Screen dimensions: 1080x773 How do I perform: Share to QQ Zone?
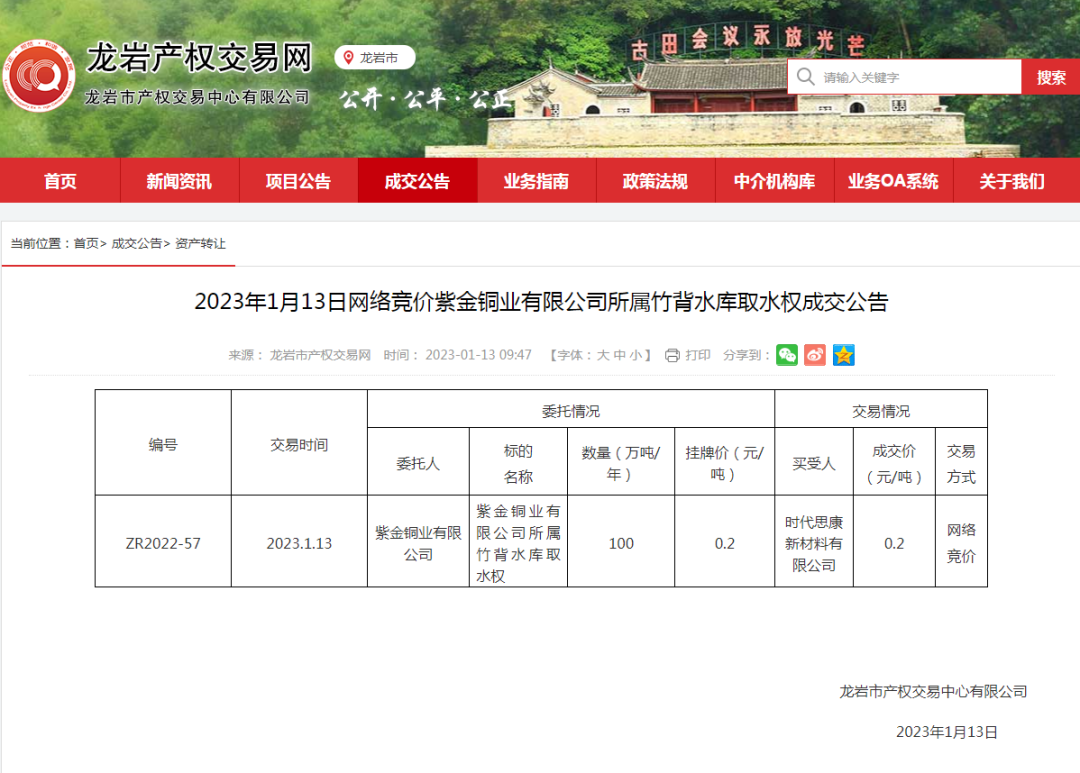tap(844, 355)
